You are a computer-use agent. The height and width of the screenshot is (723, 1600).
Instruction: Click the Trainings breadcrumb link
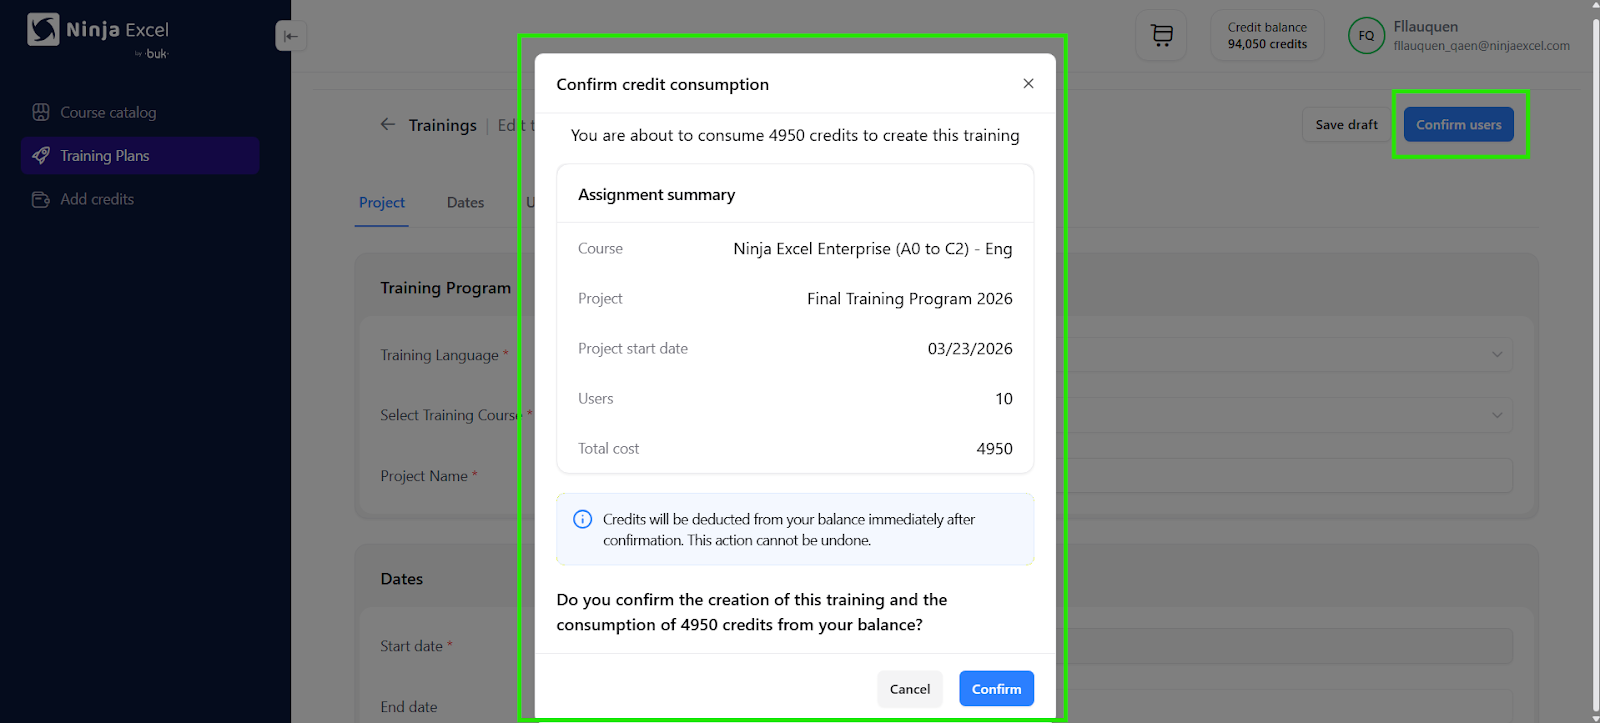[x=442, y=125]
